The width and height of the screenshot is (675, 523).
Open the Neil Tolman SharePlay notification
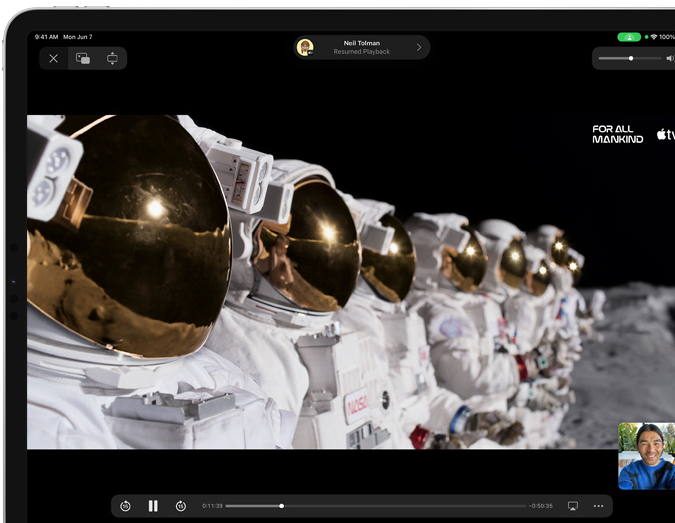(x=362, y=47)
